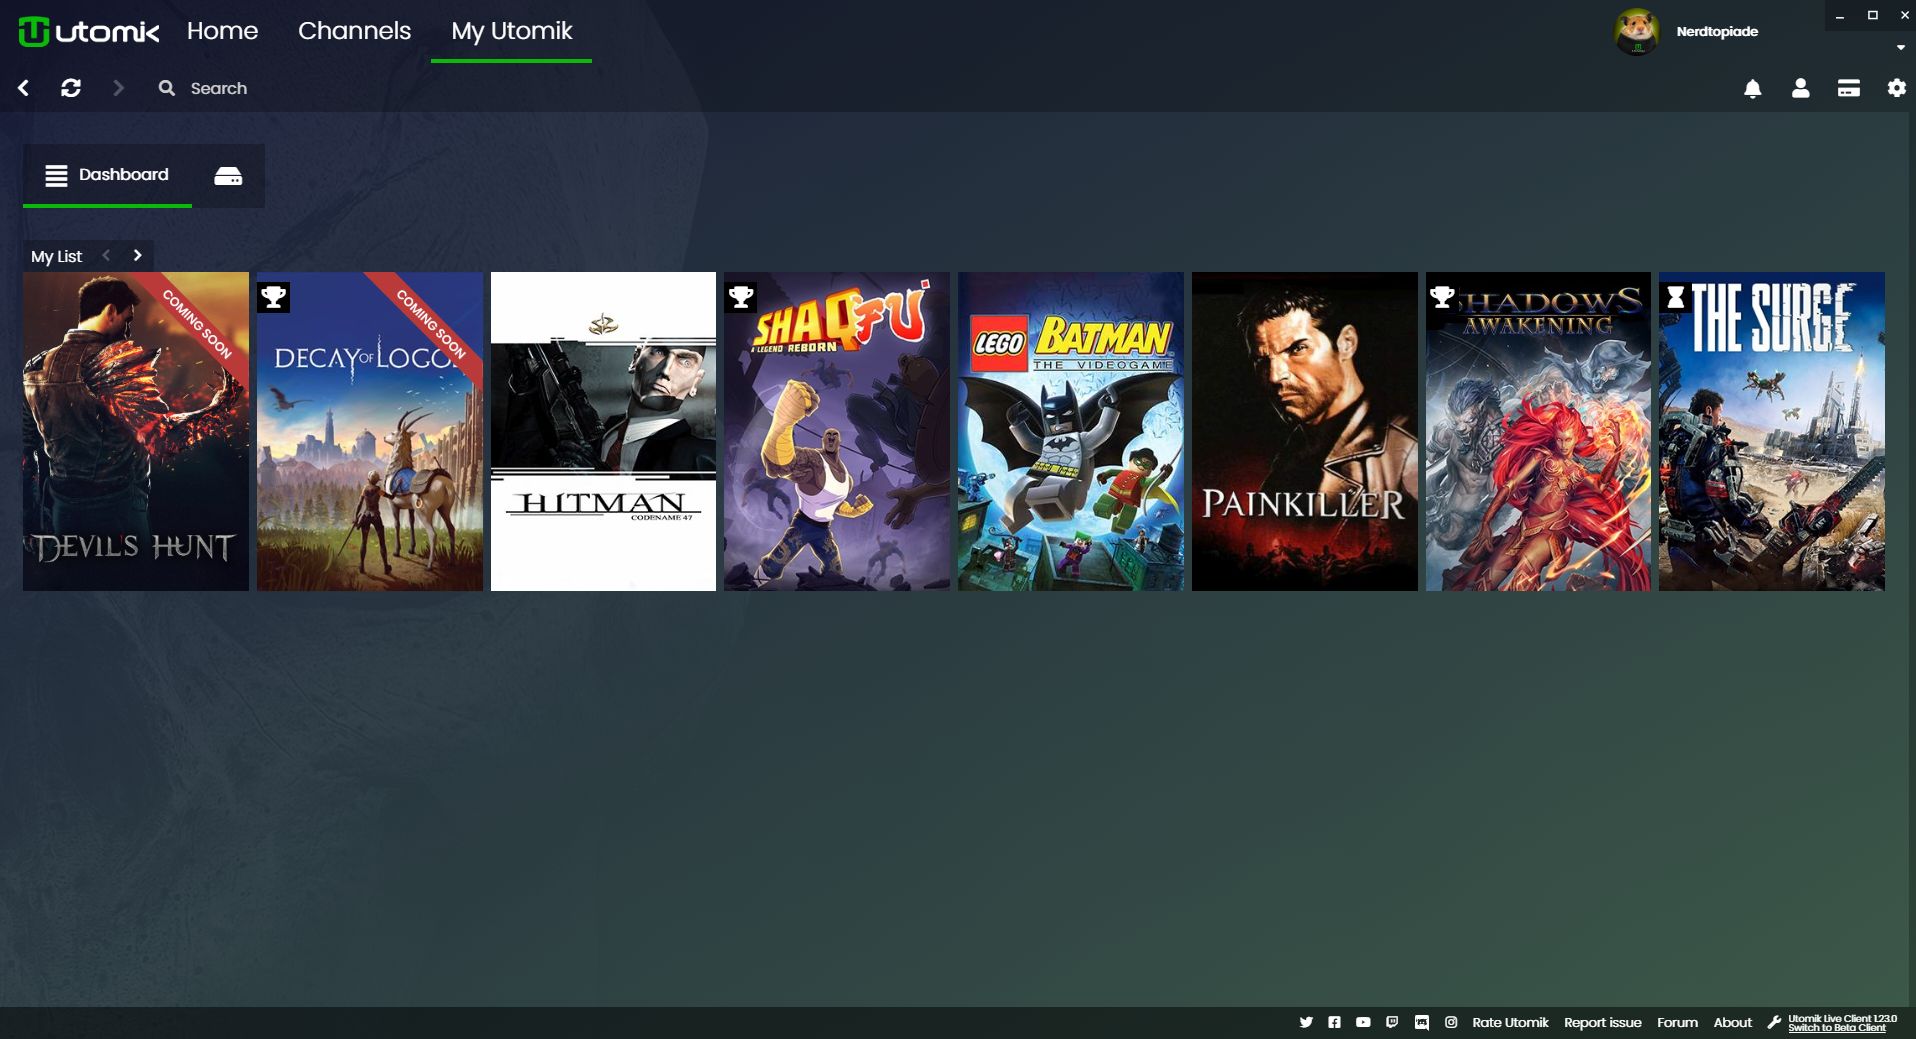
Task: Click Switch to Beta Client link
Action: [1836, 1028]
